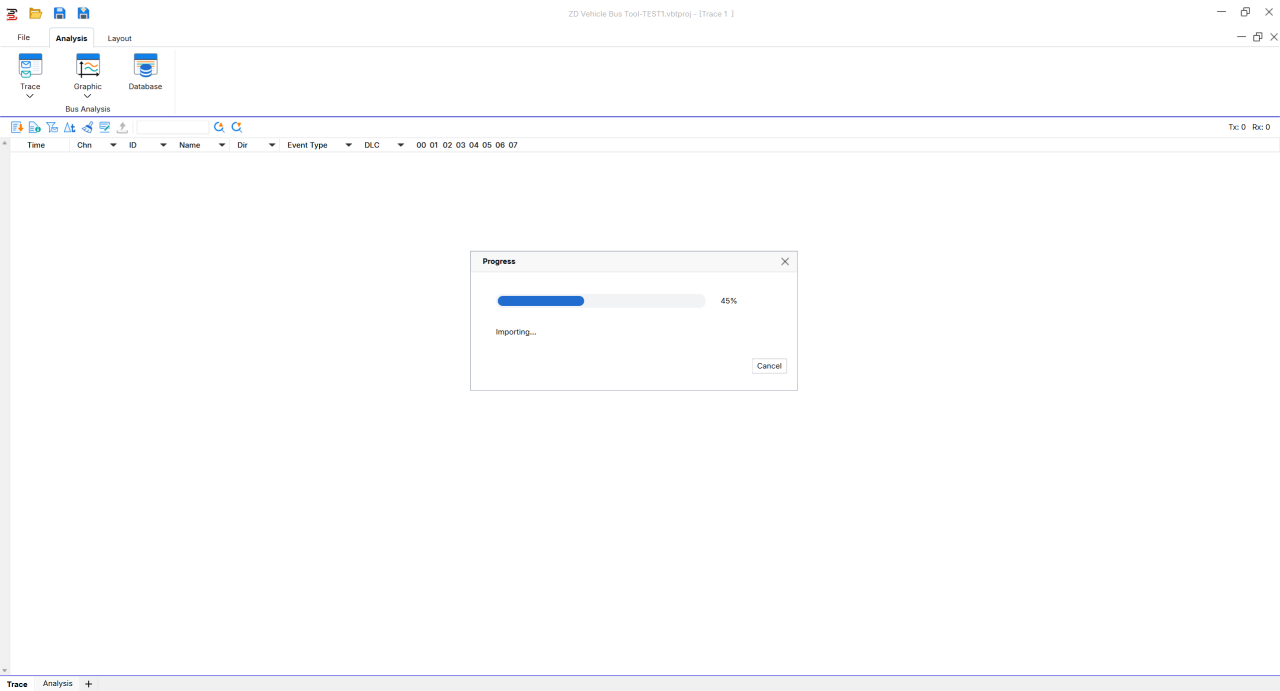
Task: Click the edit list pencil icon
Action: tap(104, 127)
